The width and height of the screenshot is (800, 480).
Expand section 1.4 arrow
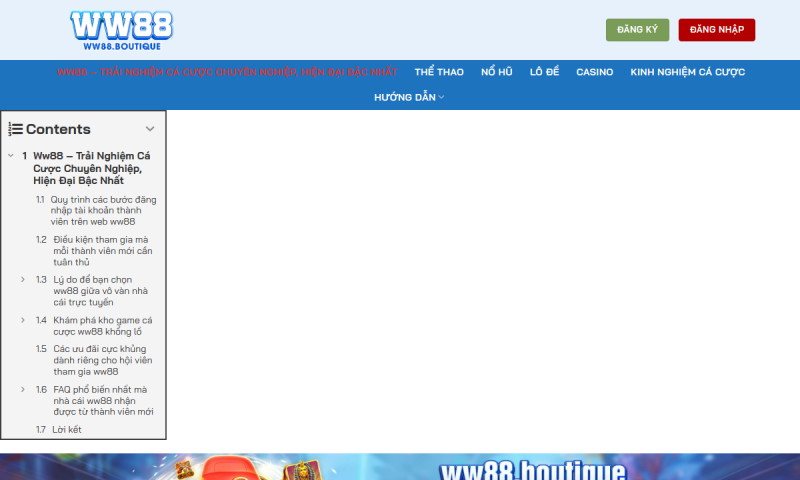[x=23, y=320]
